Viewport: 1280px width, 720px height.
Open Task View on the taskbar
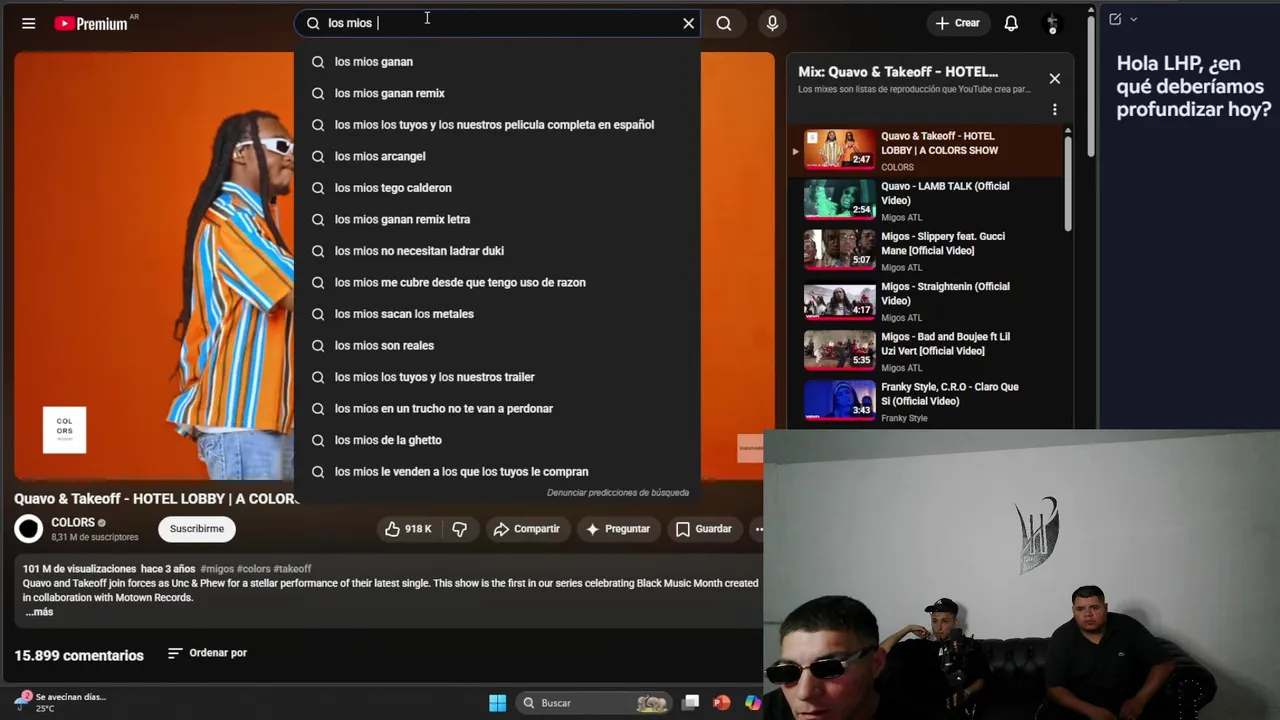click(691, 703)
